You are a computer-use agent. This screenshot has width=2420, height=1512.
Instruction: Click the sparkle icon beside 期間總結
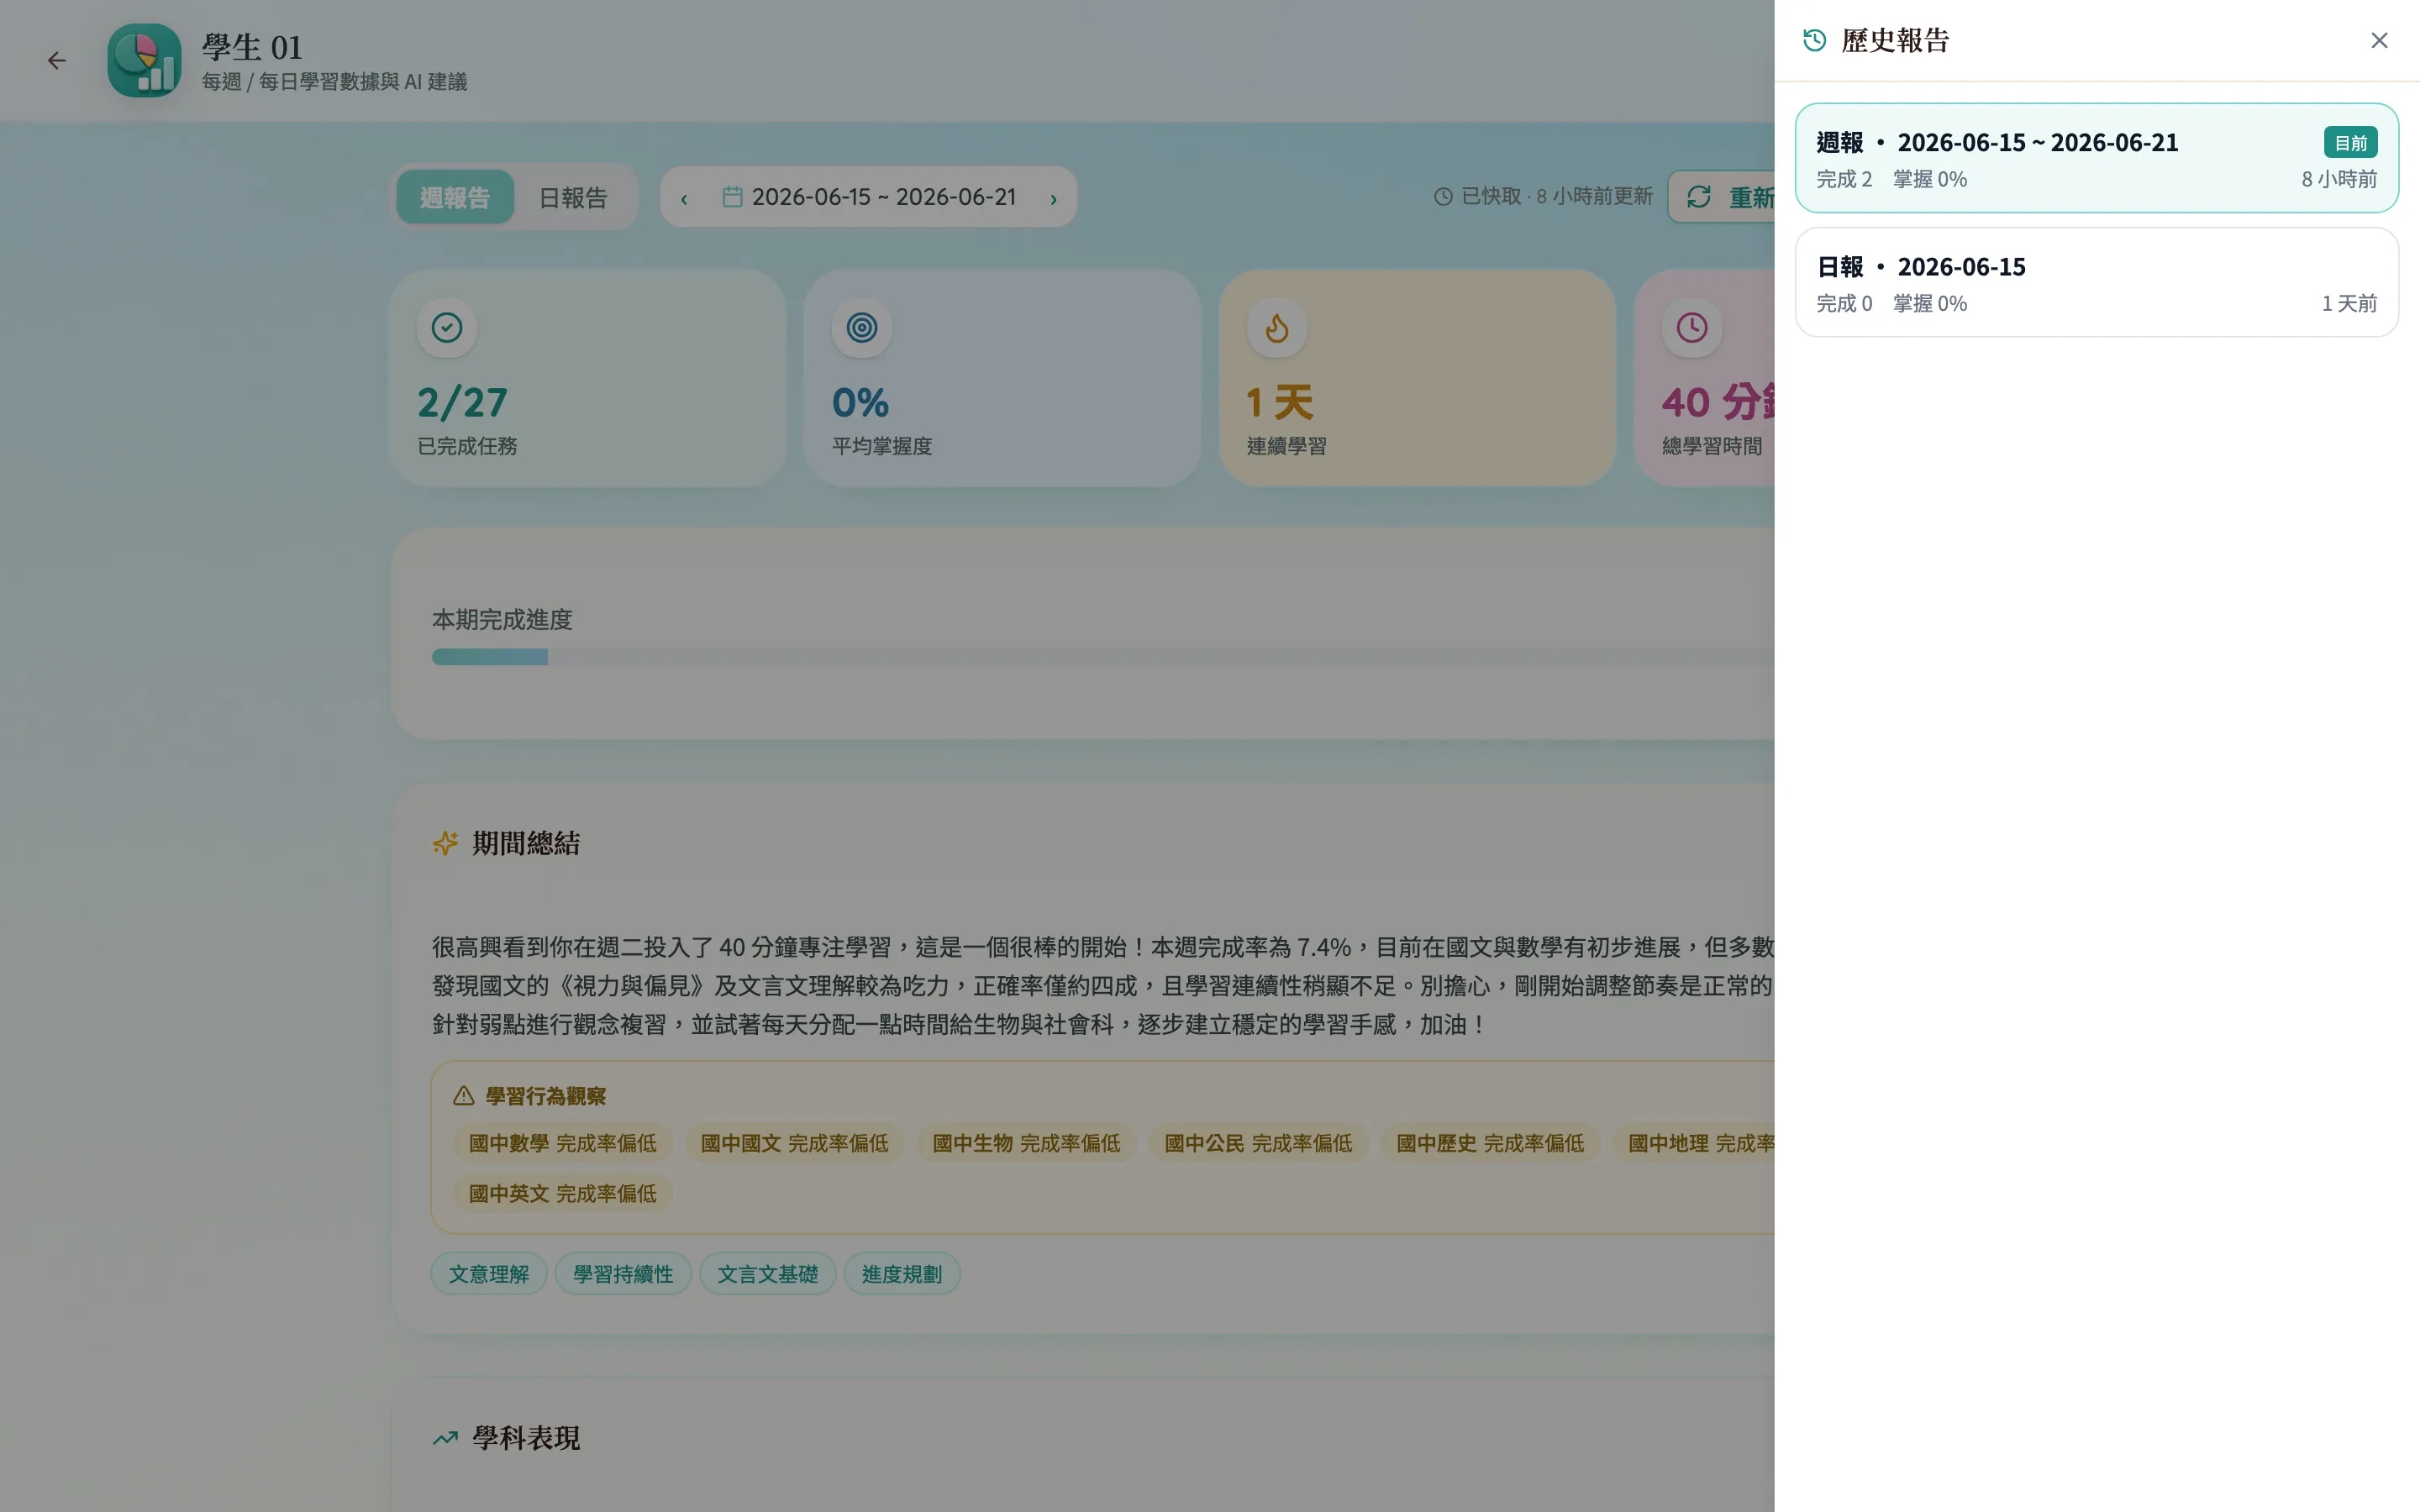[x=445, y=843]
